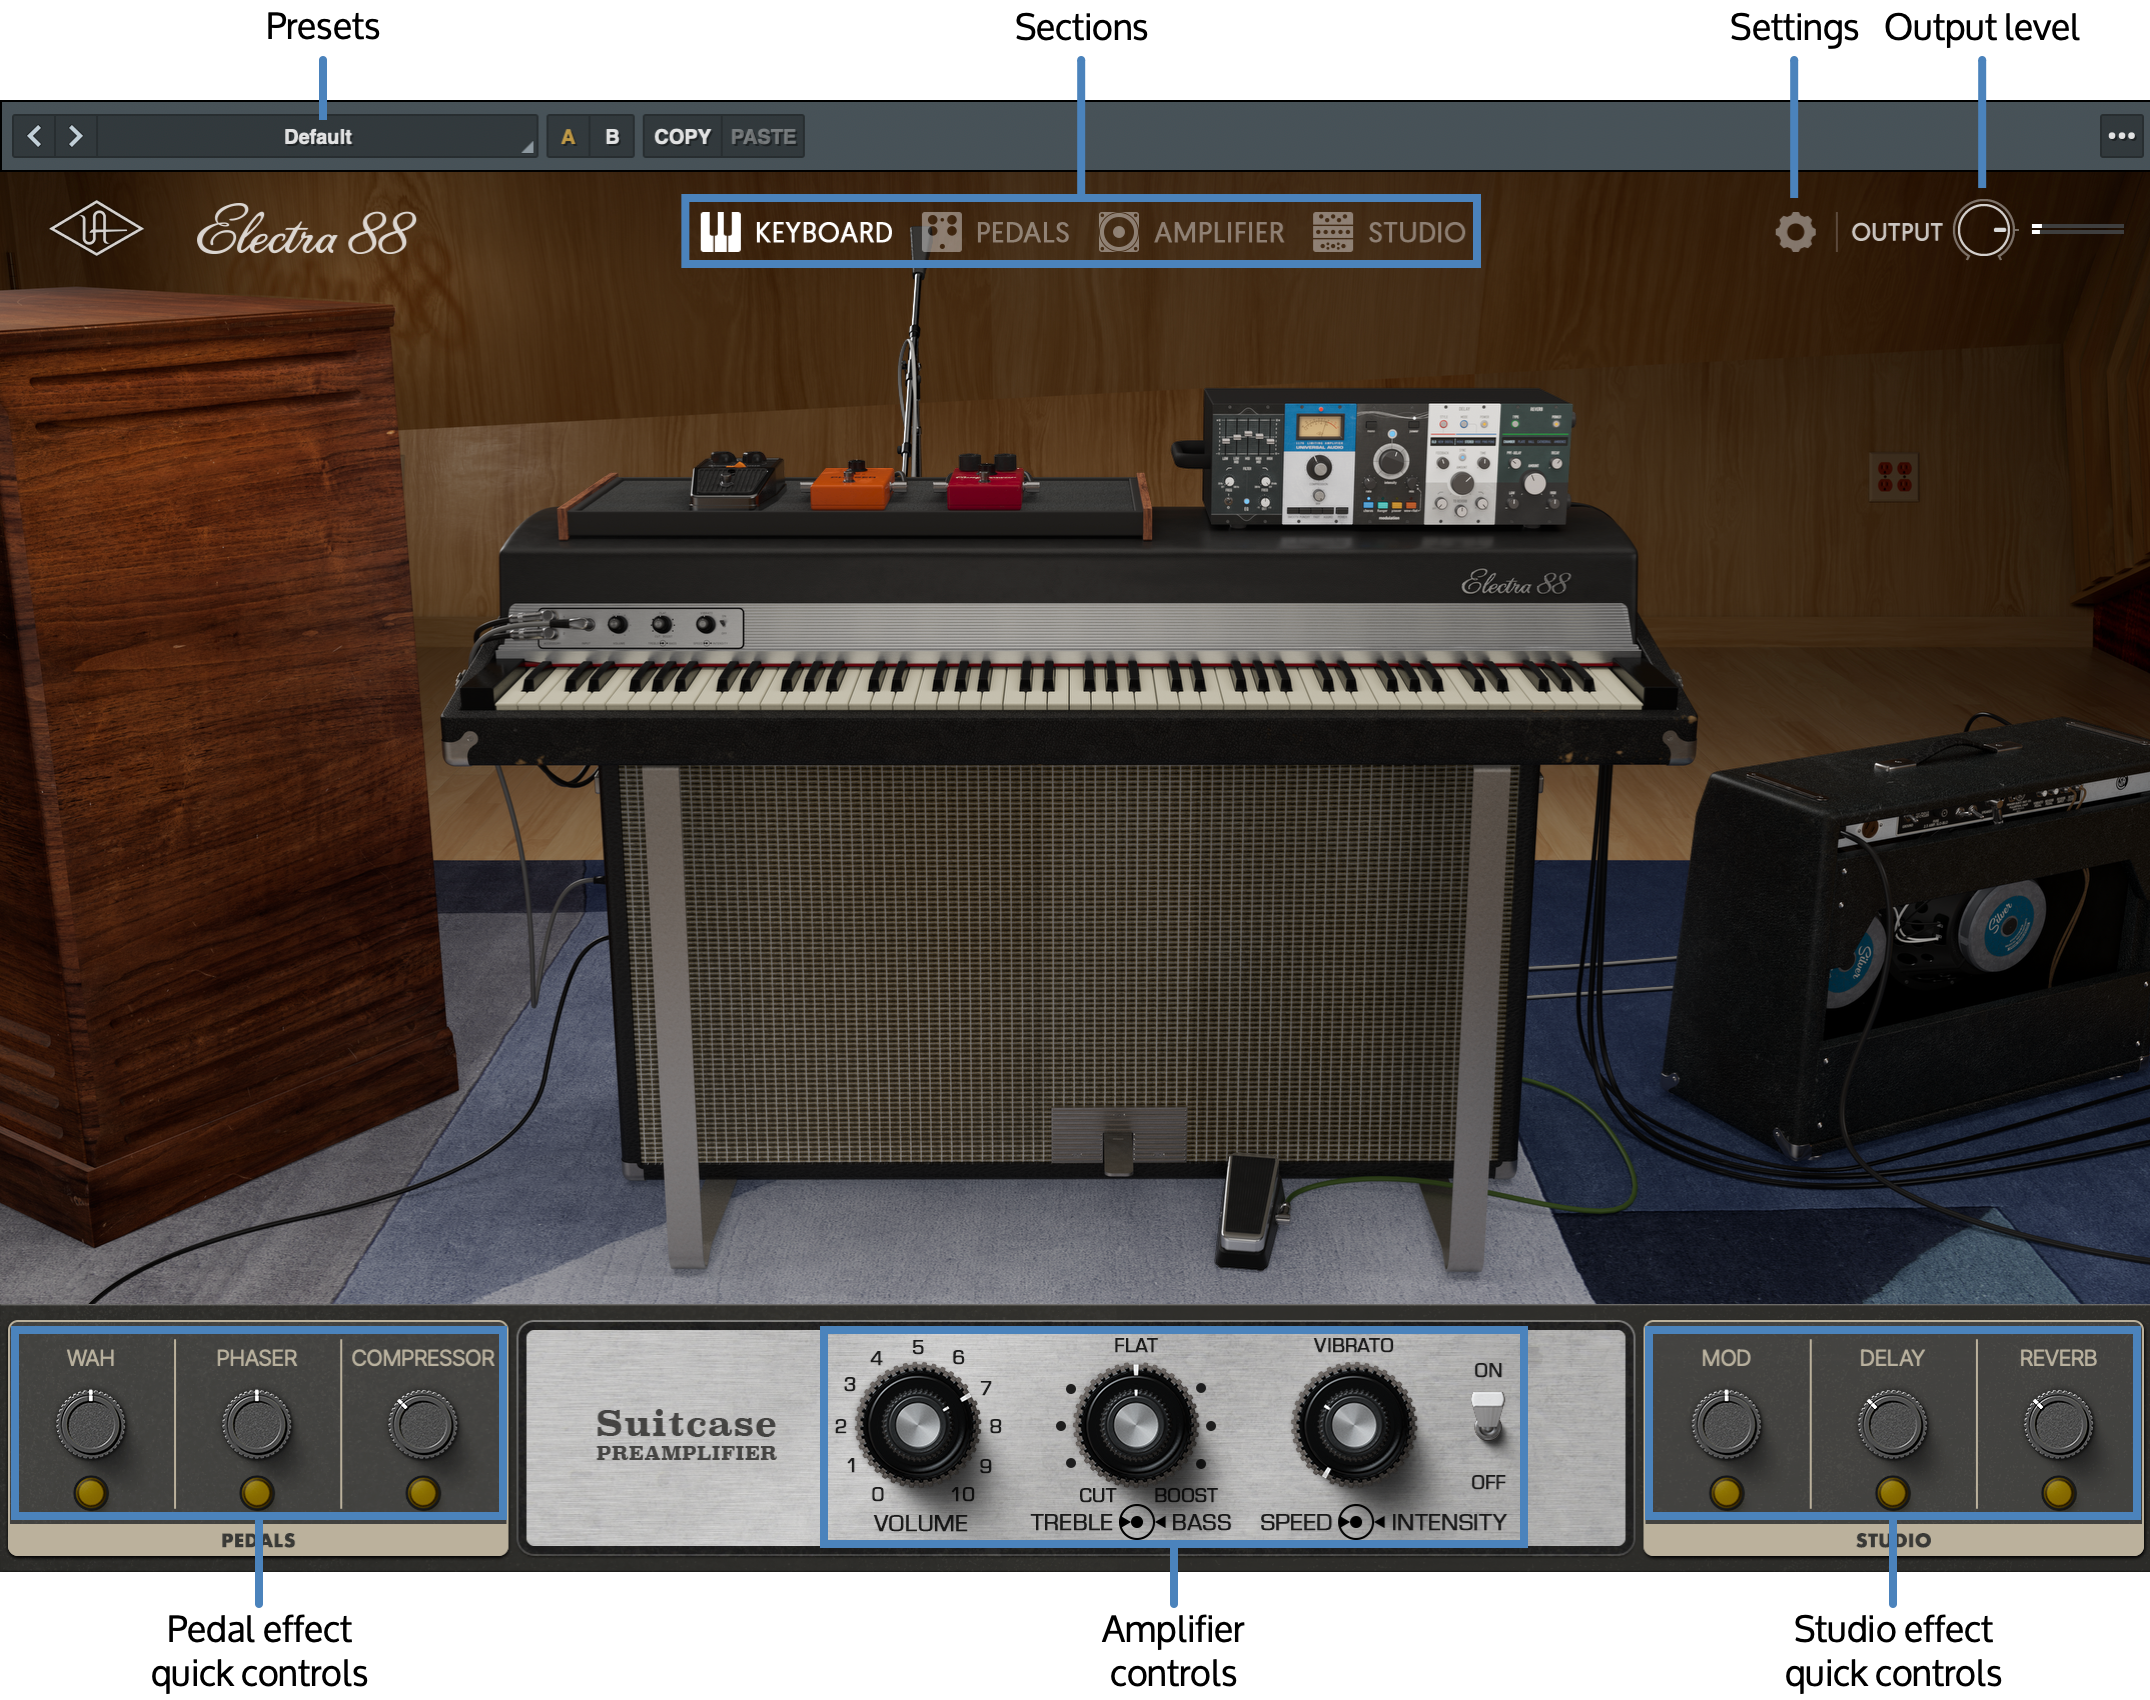The width and height of the screenshot is (2150, 1700).
Task: Select preset slot B
Action: 612,136
